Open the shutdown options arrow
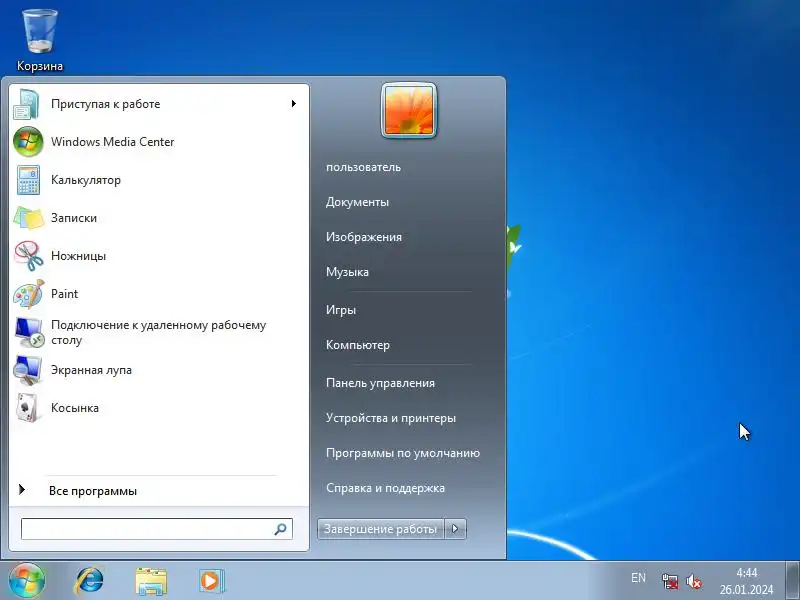 click(x=456, y=529)
